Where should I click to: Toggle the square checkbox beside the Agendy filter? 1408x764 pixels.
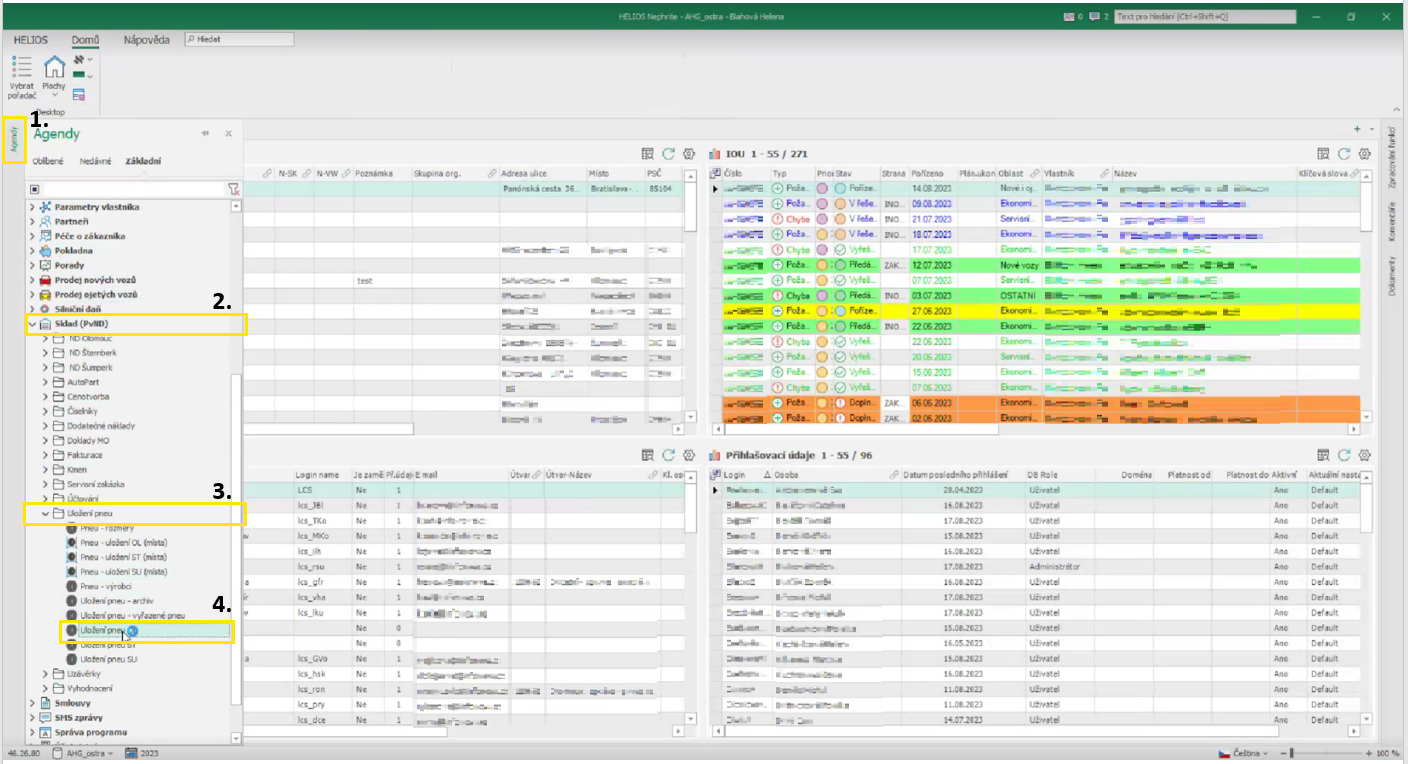[x=34, y=189]
